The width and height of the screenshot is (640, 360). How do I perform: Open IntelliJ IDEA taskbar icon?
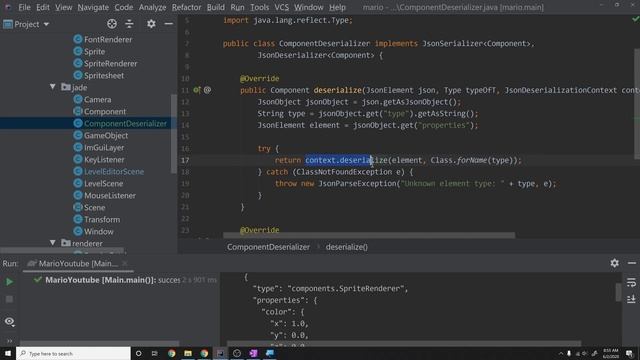pos(220,353)
